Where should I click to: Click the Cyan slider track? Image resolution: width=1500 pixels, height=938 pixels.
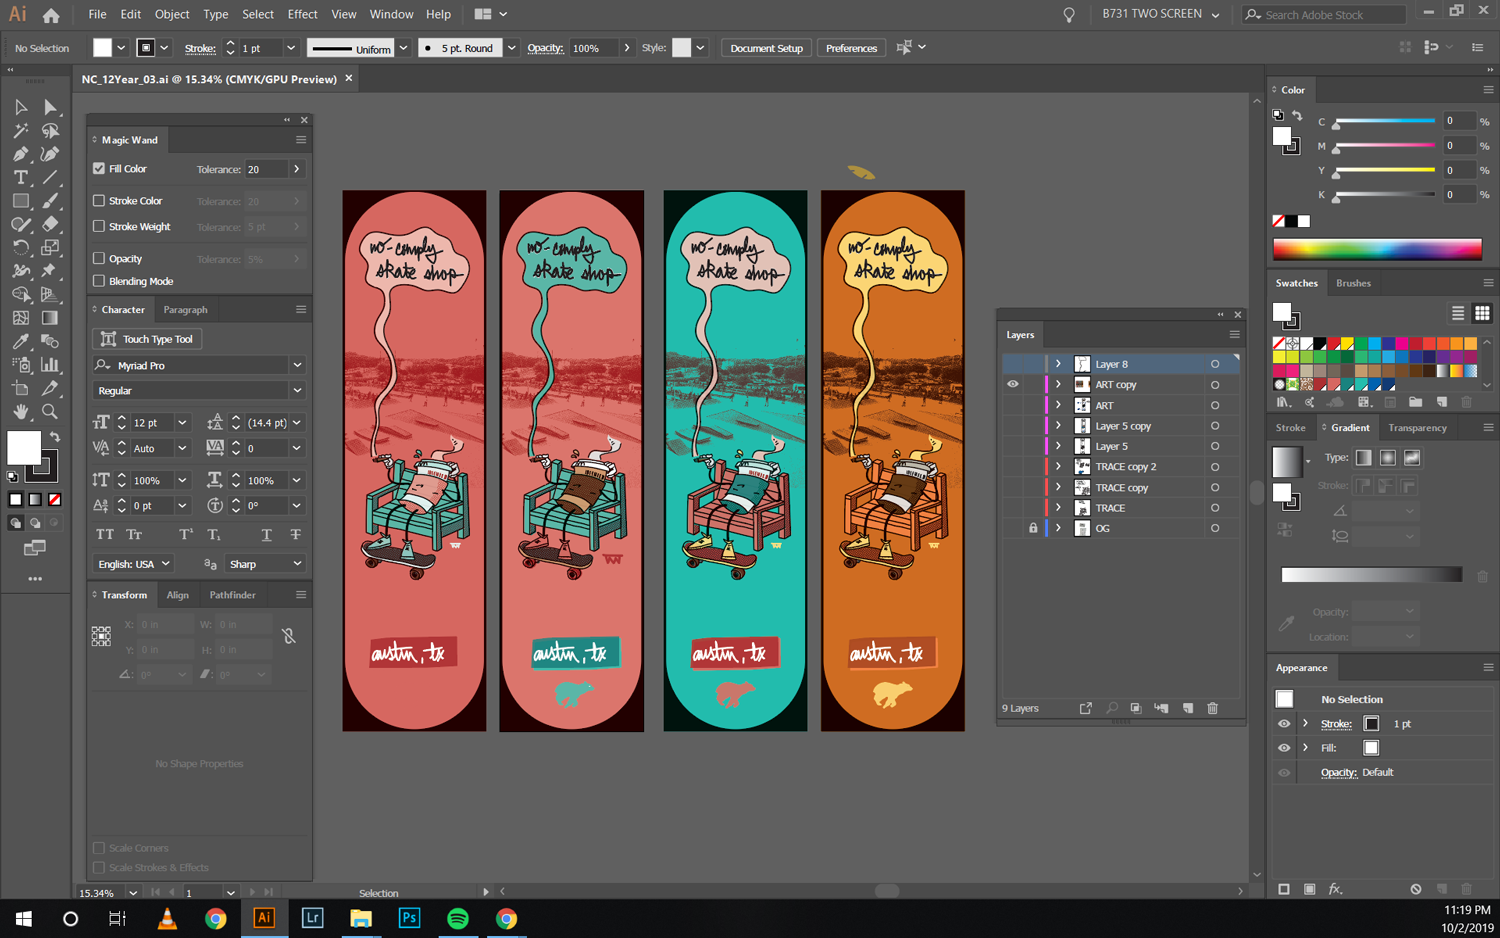click(1385, 122)
